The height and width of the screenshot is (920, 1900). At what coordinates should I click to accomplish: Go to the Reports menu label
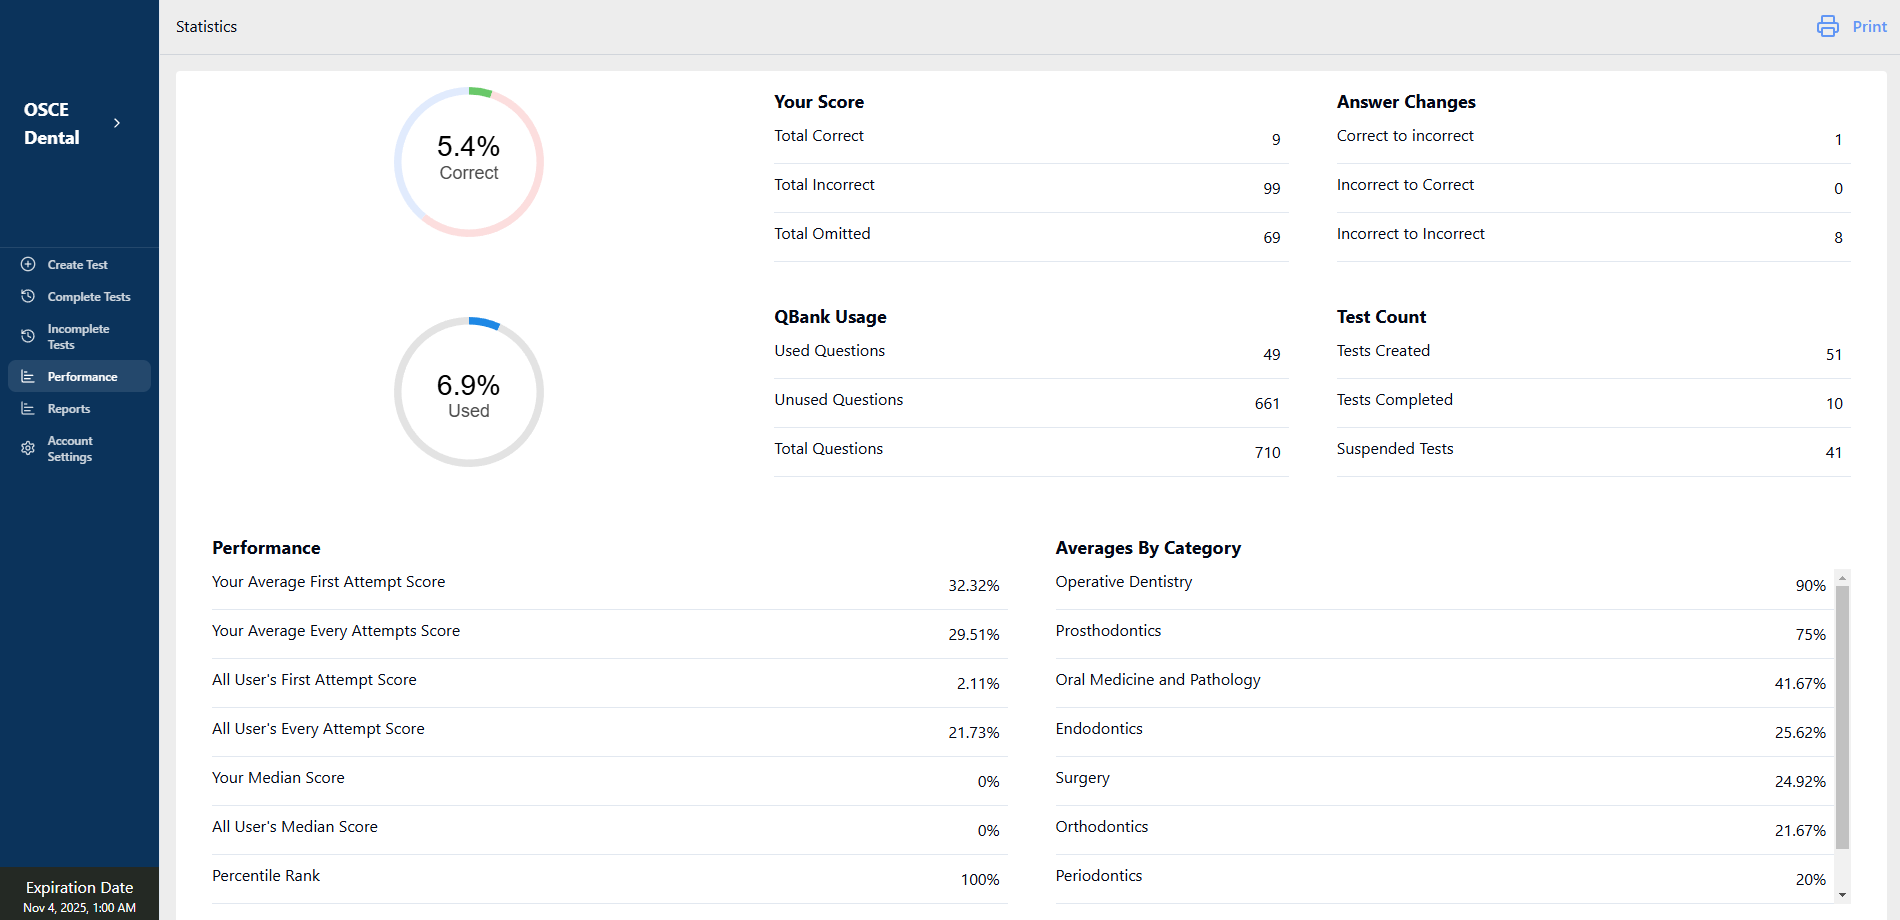[69, 409]
